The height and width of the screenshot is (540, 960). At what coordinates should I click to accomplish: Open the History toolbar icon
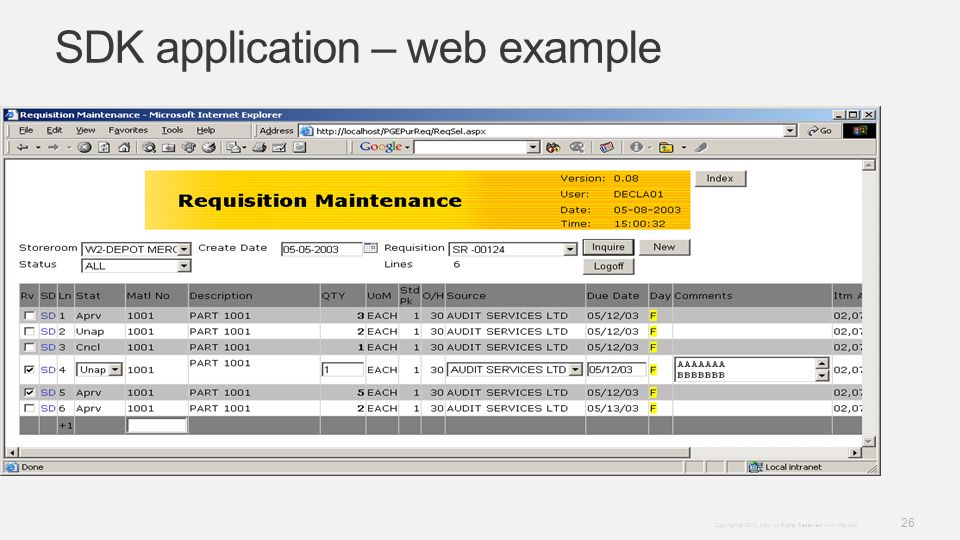(209, 148)
